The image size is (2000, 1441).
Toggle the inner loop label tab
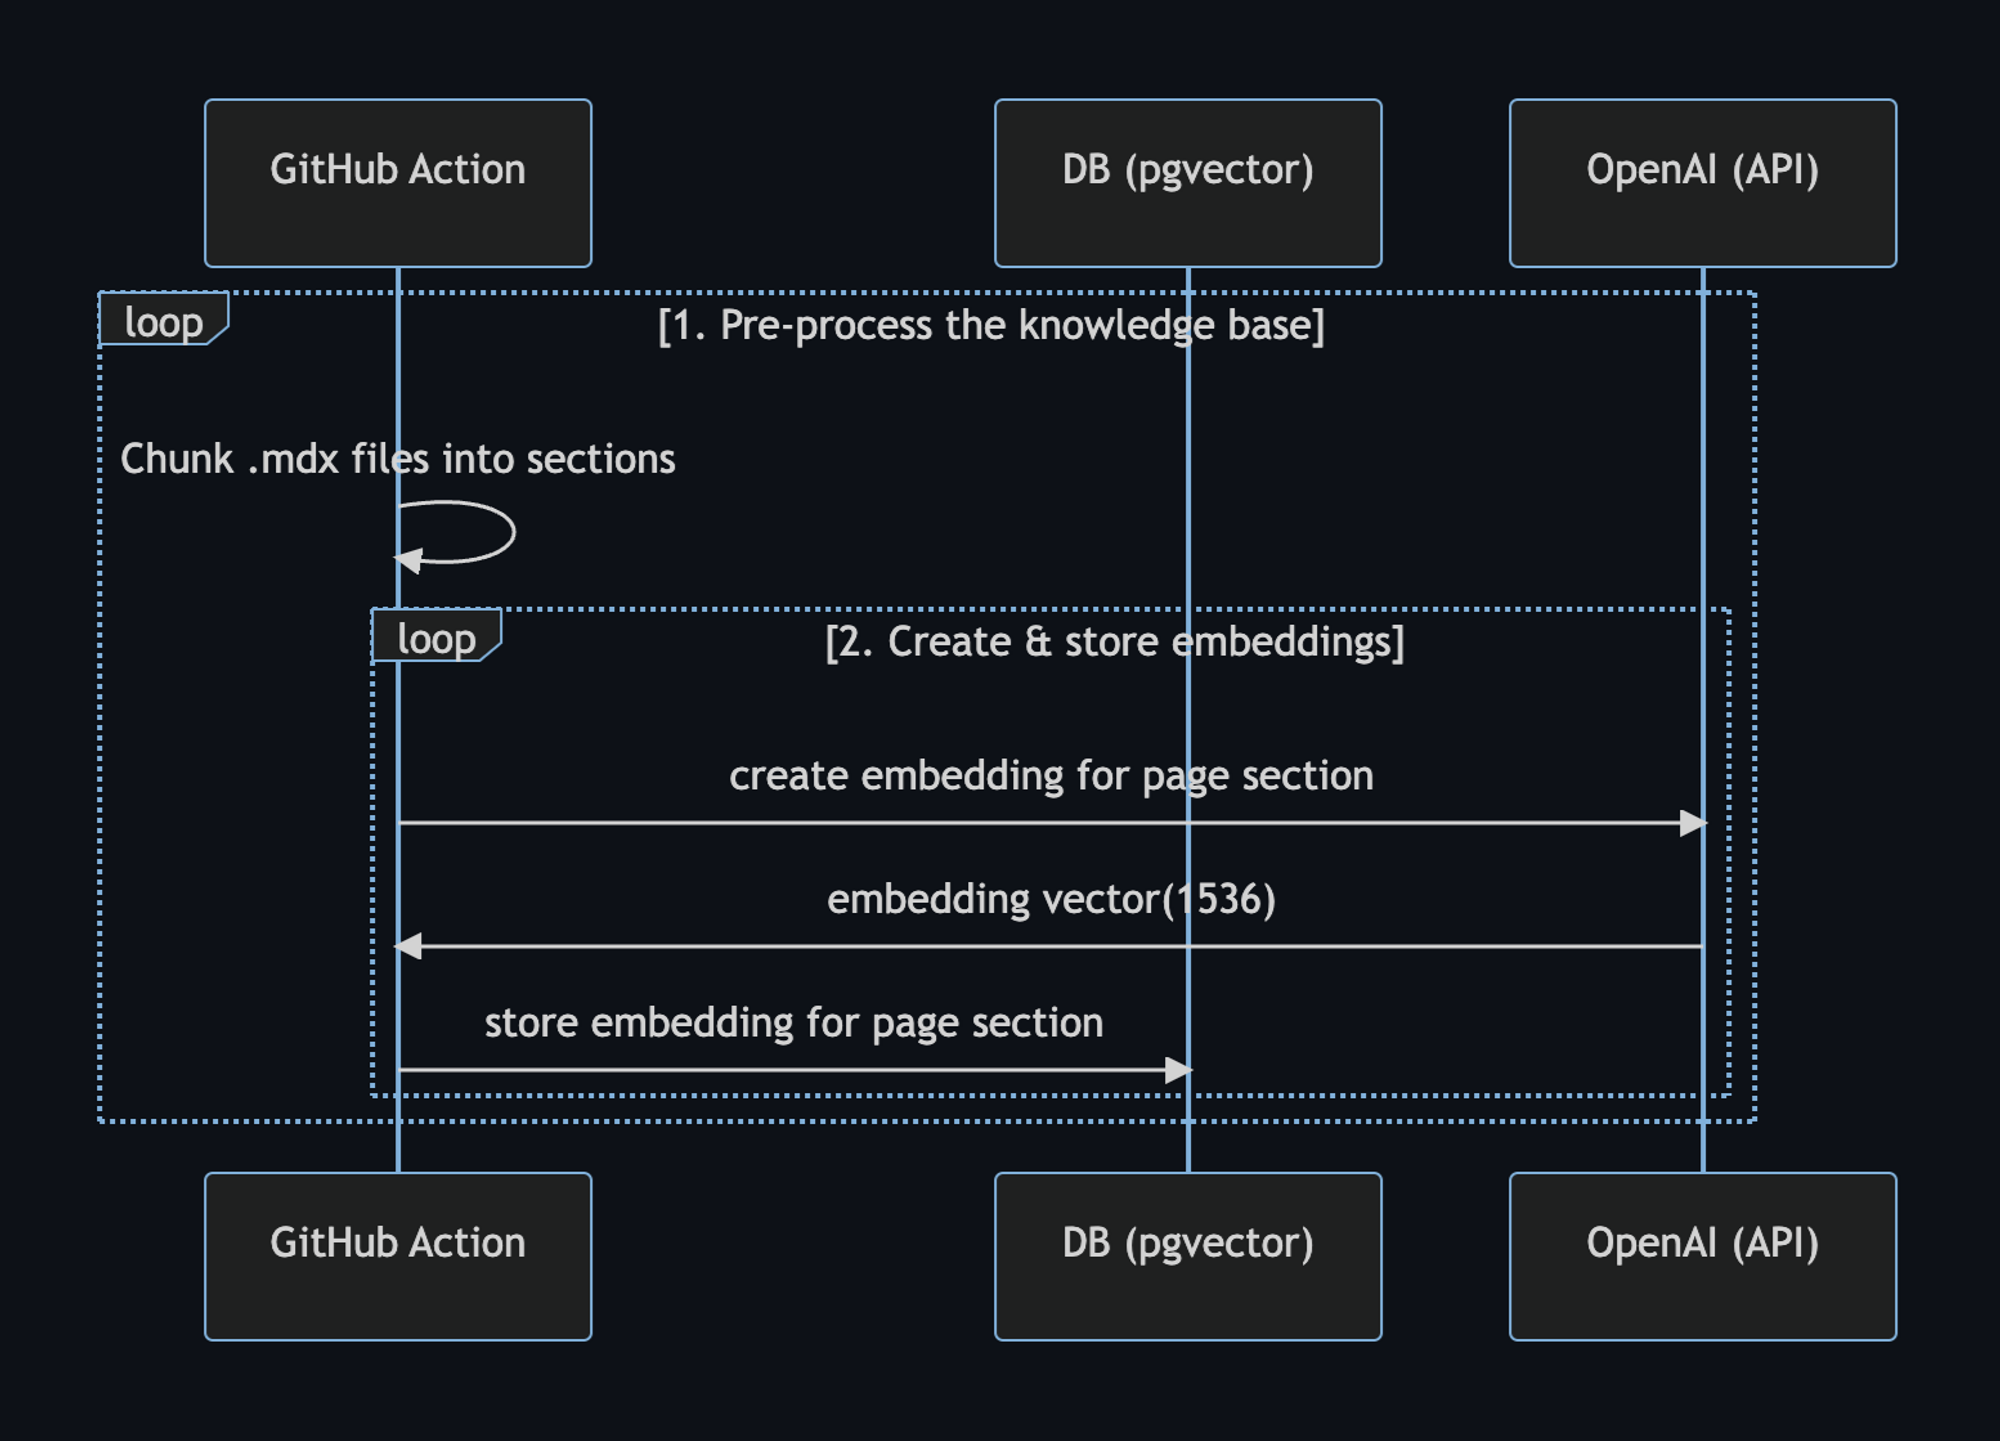[x=435, y=639]
